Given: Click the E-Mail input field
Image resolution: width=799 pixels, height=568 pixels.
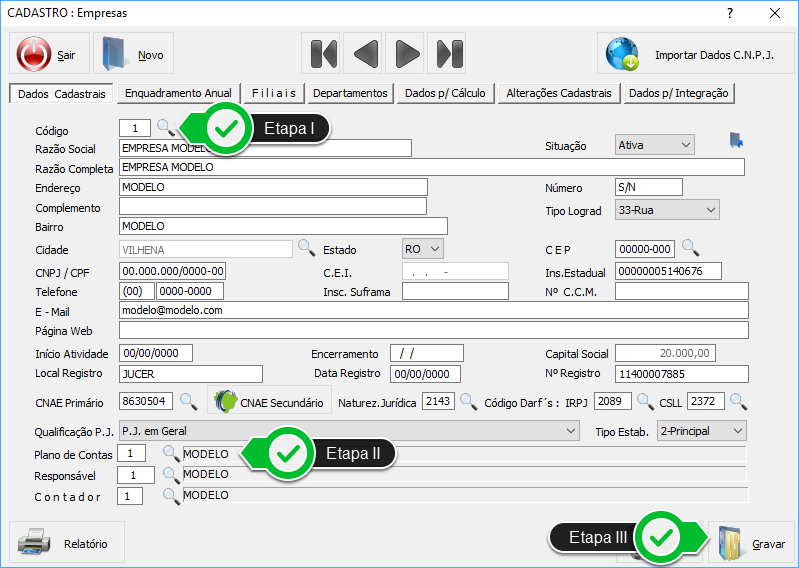Looking at the screenshot, I should coord(434,310).
